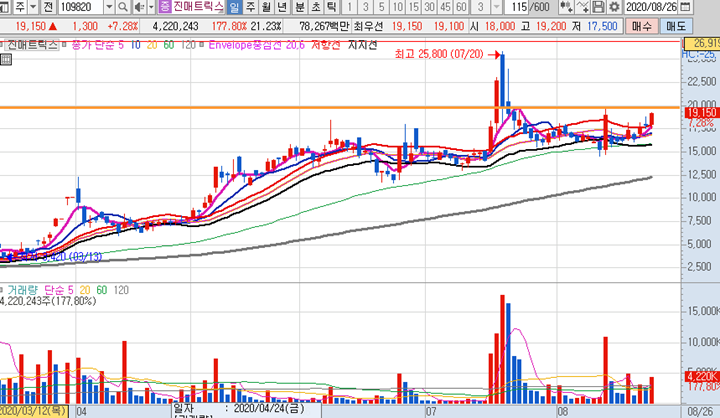Click the Envelope중심선 20,6 indicator label
The width and height of the screenshot is (720, 418).
(x=256, y=45)
